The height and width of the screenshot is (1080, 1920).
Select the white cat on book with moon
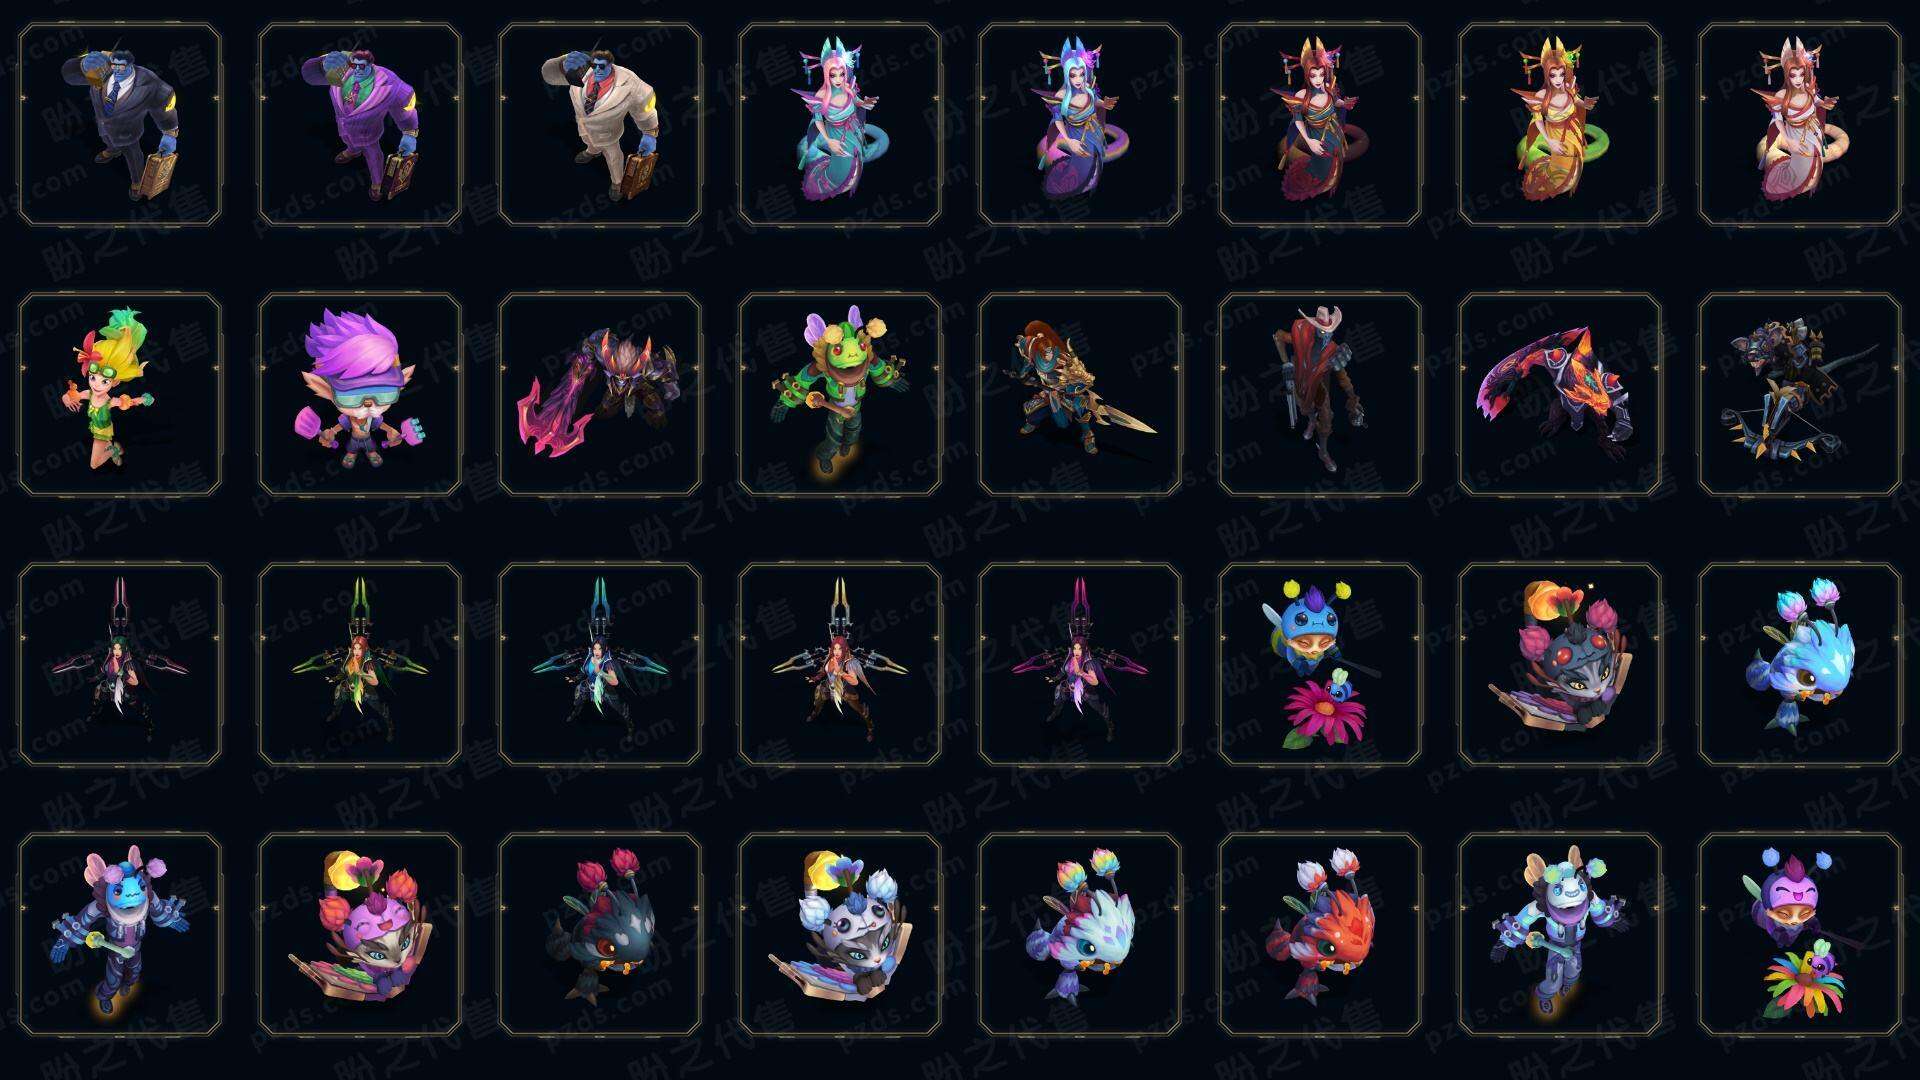click(840, 934)
